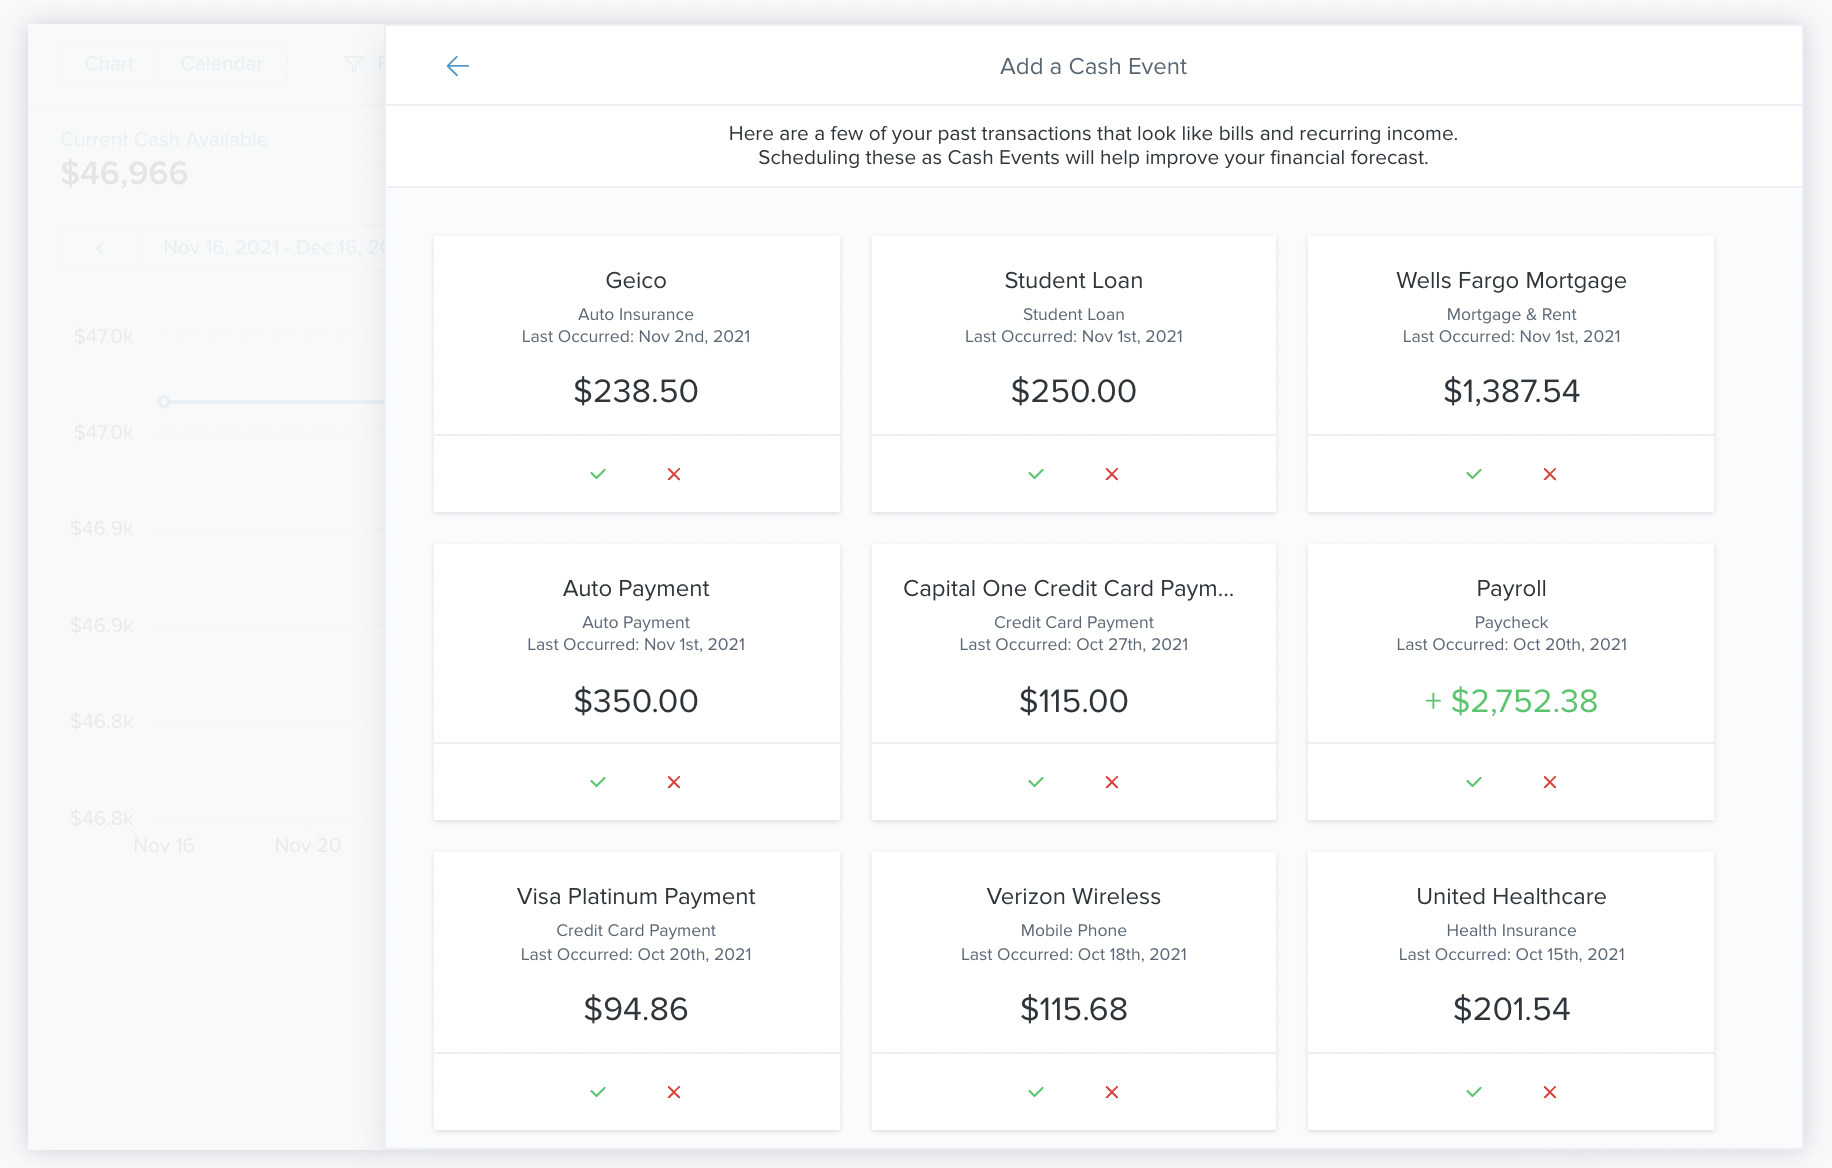Image resolution: width=1832 pixels, height=1168 pixels.
Task: Dismiss the Capital One Credit Card payment
Action: (x=1112, y=782)
